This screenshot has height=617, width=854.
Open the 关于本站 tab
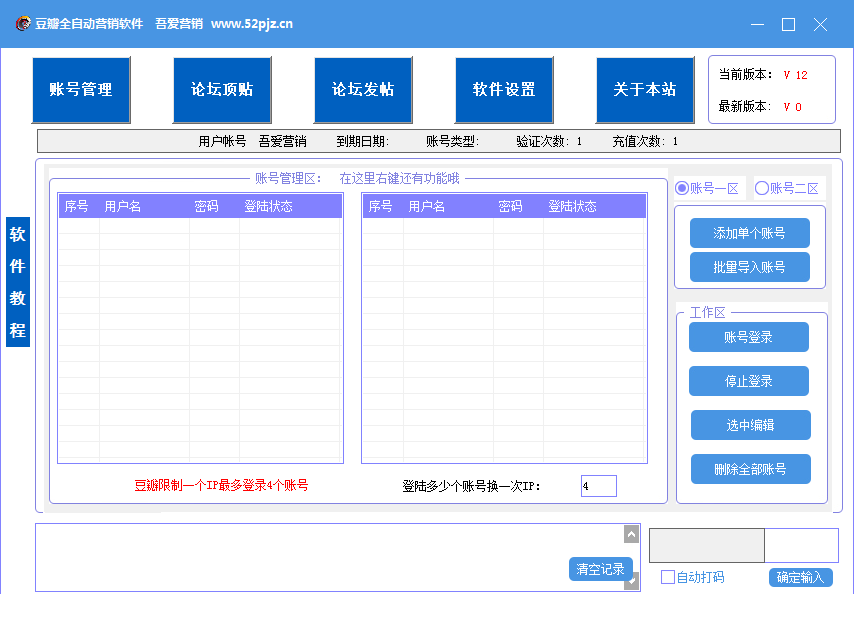tap(645, 90)
